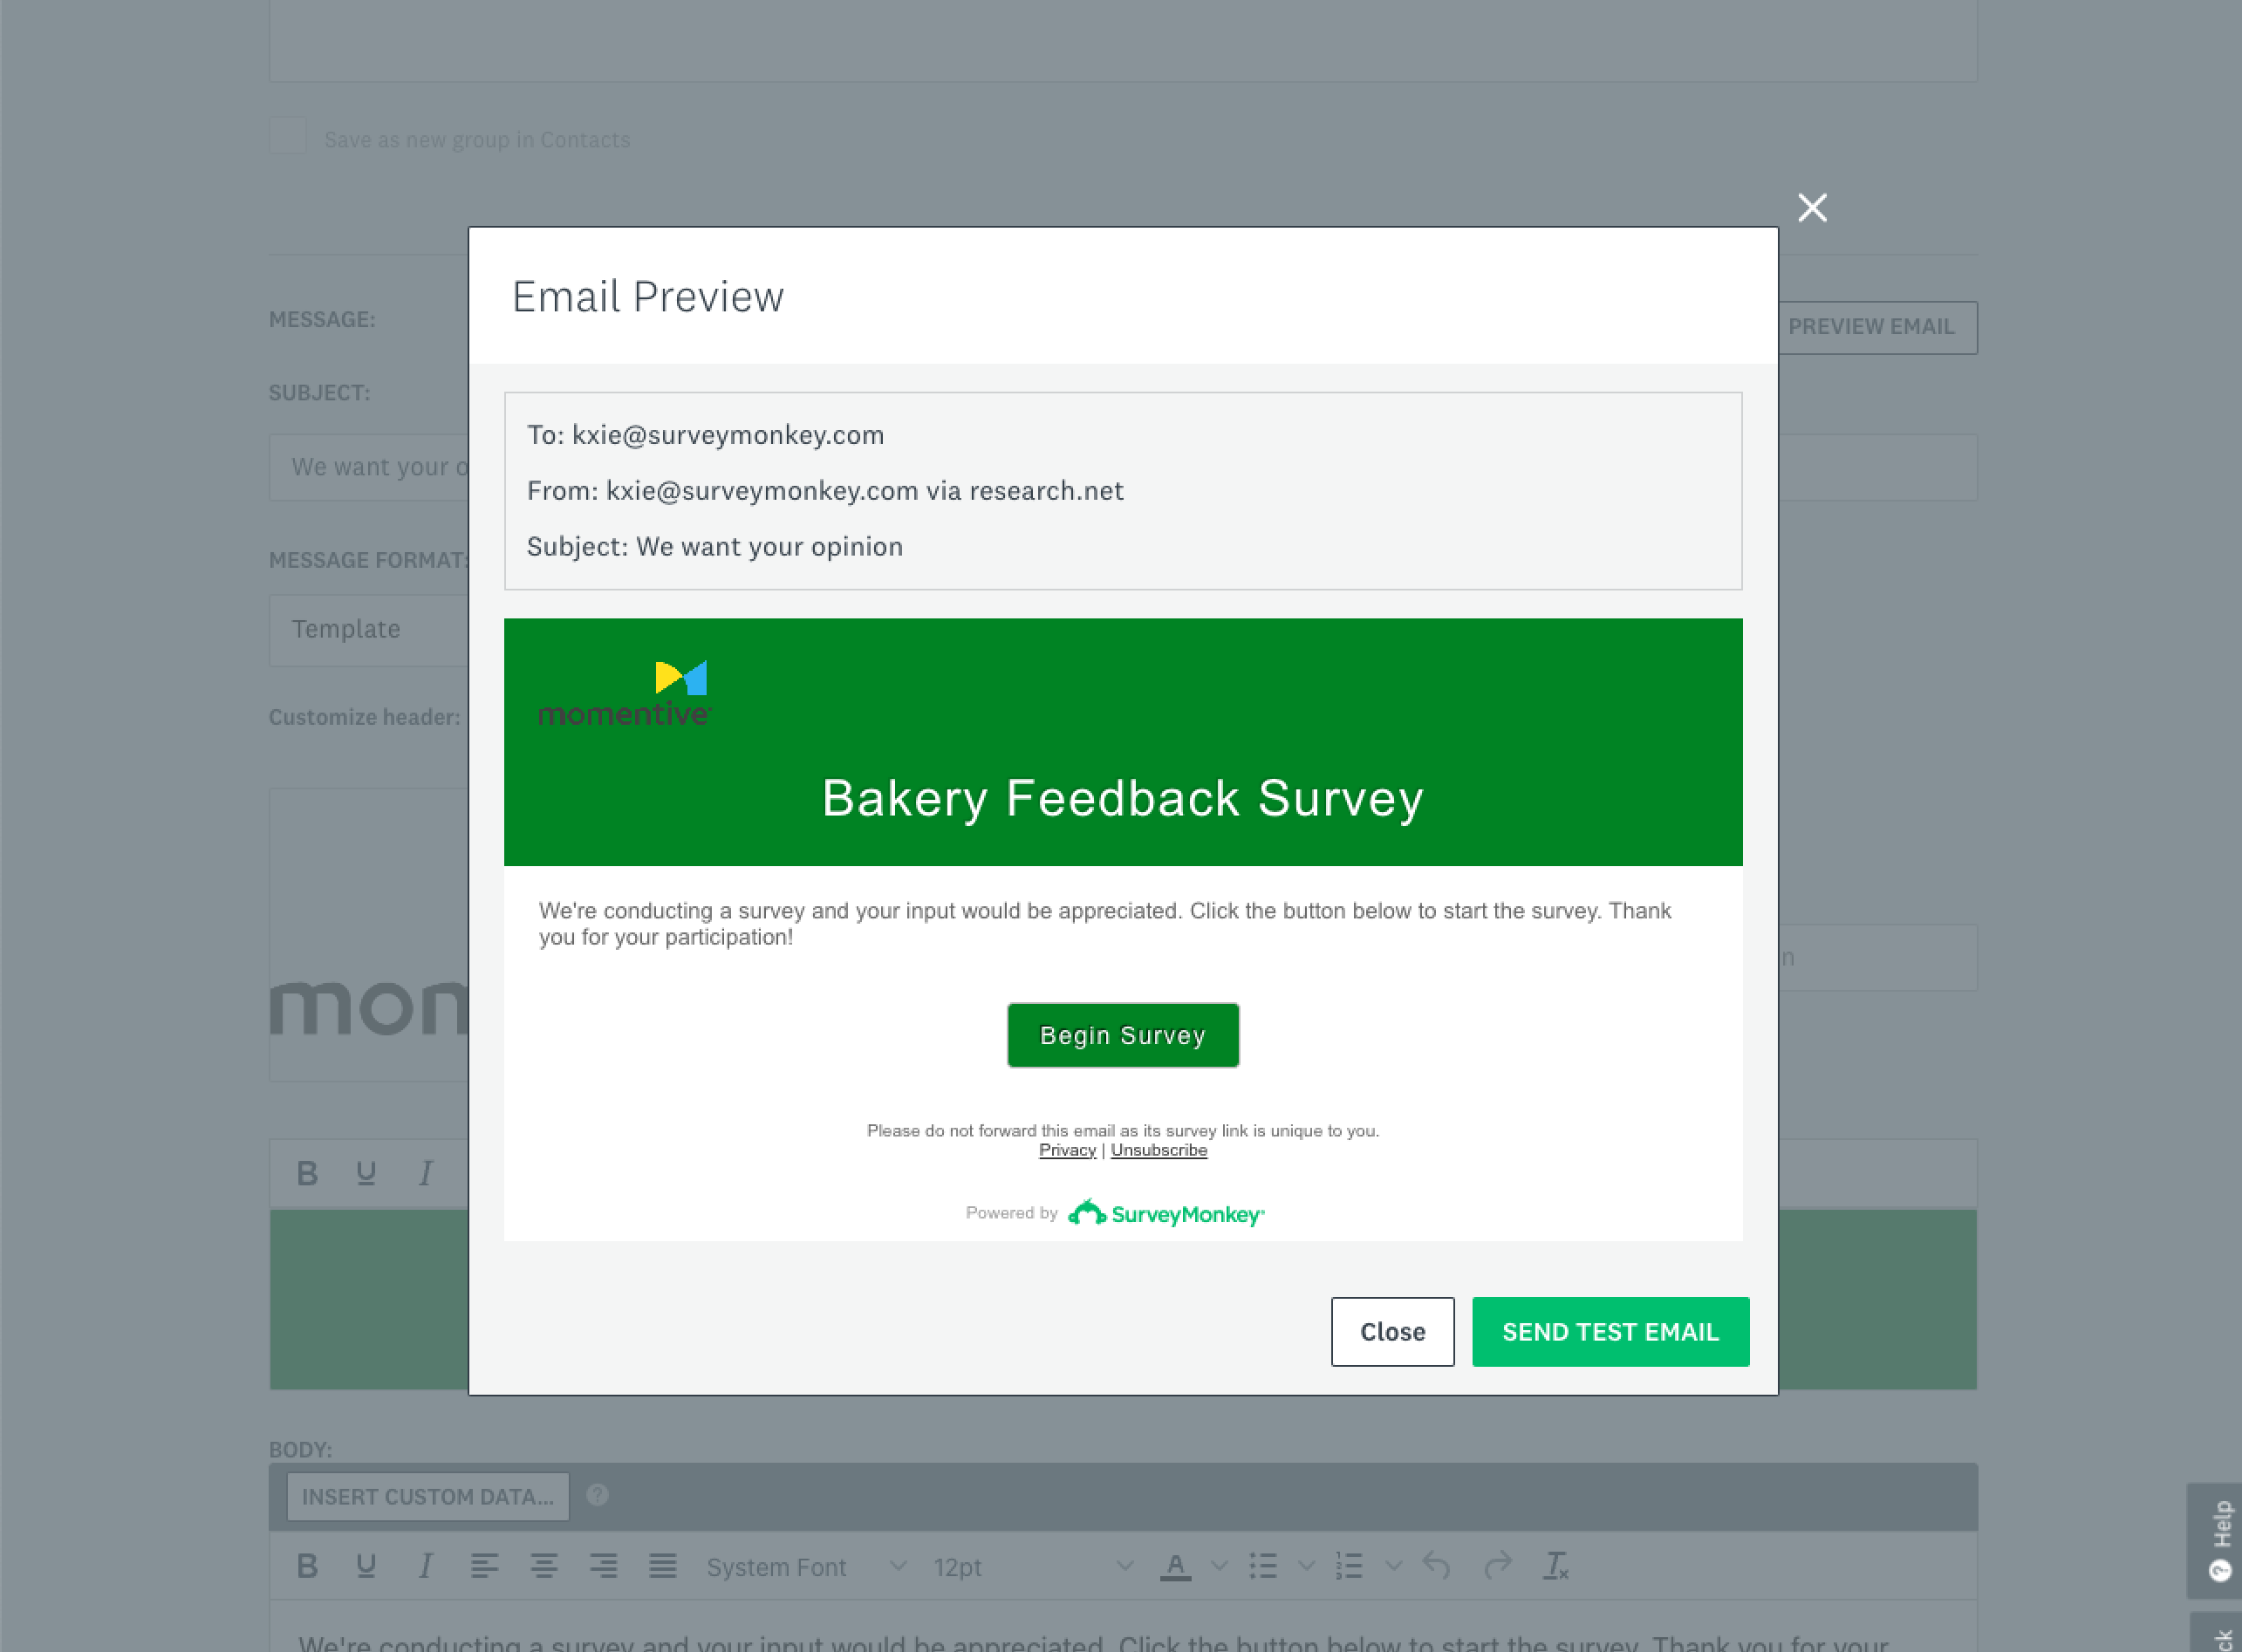Viewport: 2242px width, 1652px height.
Task: Click the text color A icon
Action: click(1175, 1566)
